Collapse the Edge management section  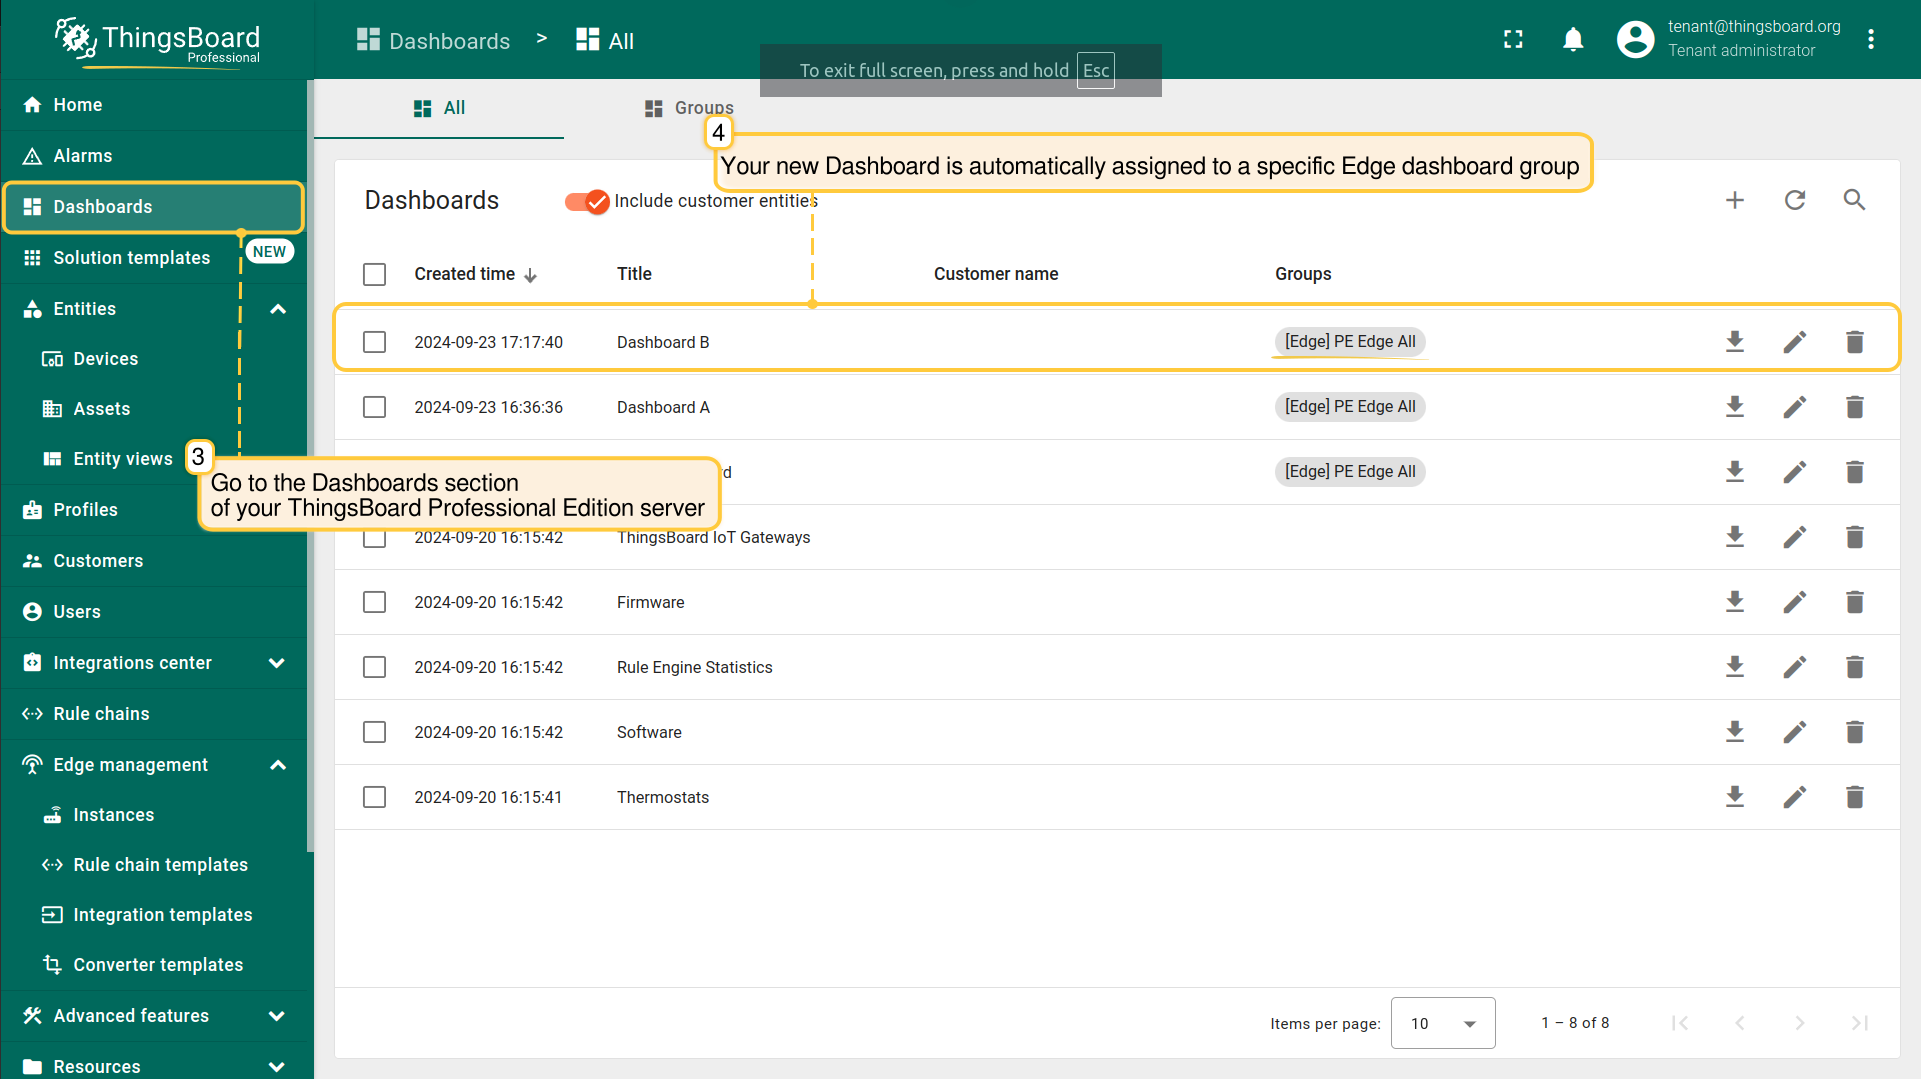pyautogui.click(x=278, y=765)
